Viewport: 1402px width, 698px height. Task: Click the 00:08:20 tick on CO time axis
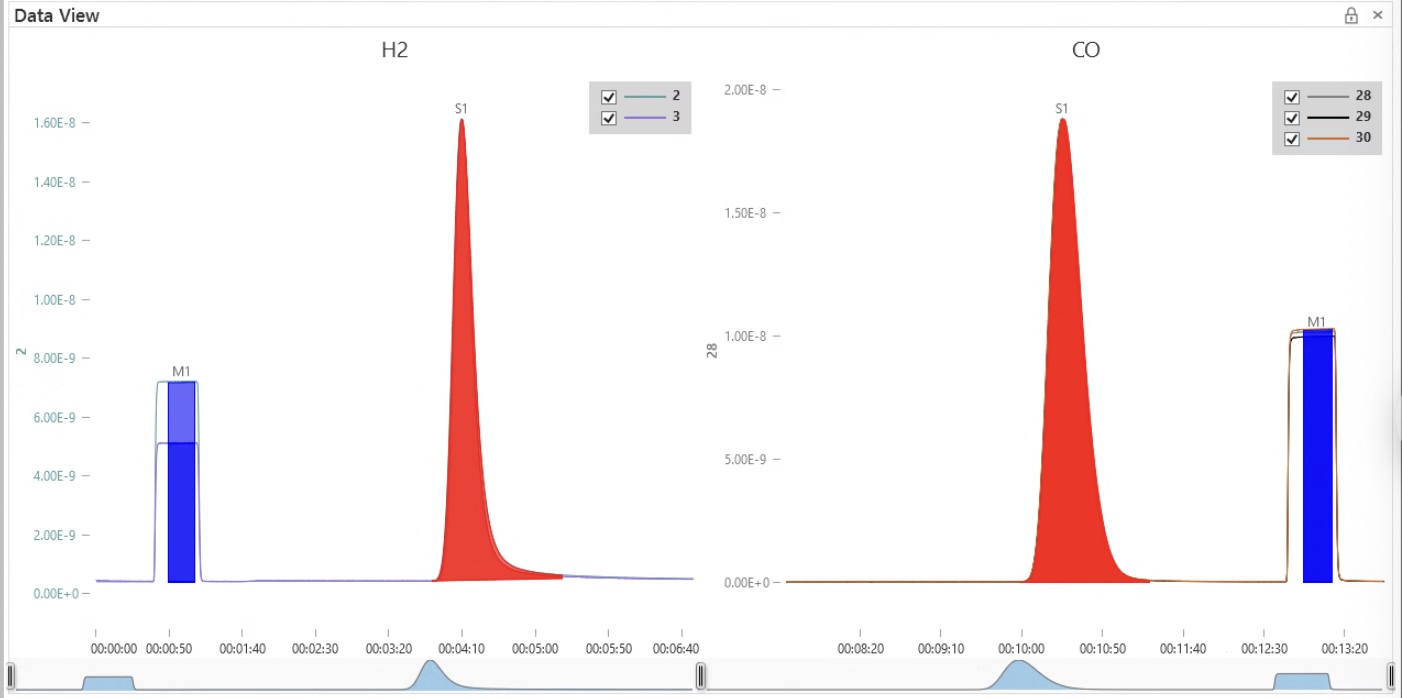click(861, 648)
